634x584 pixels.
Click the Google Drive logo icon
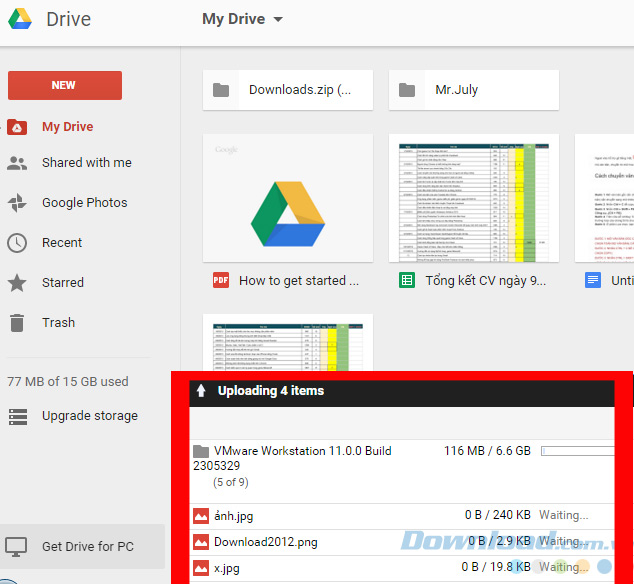click(x=20, y=19)
